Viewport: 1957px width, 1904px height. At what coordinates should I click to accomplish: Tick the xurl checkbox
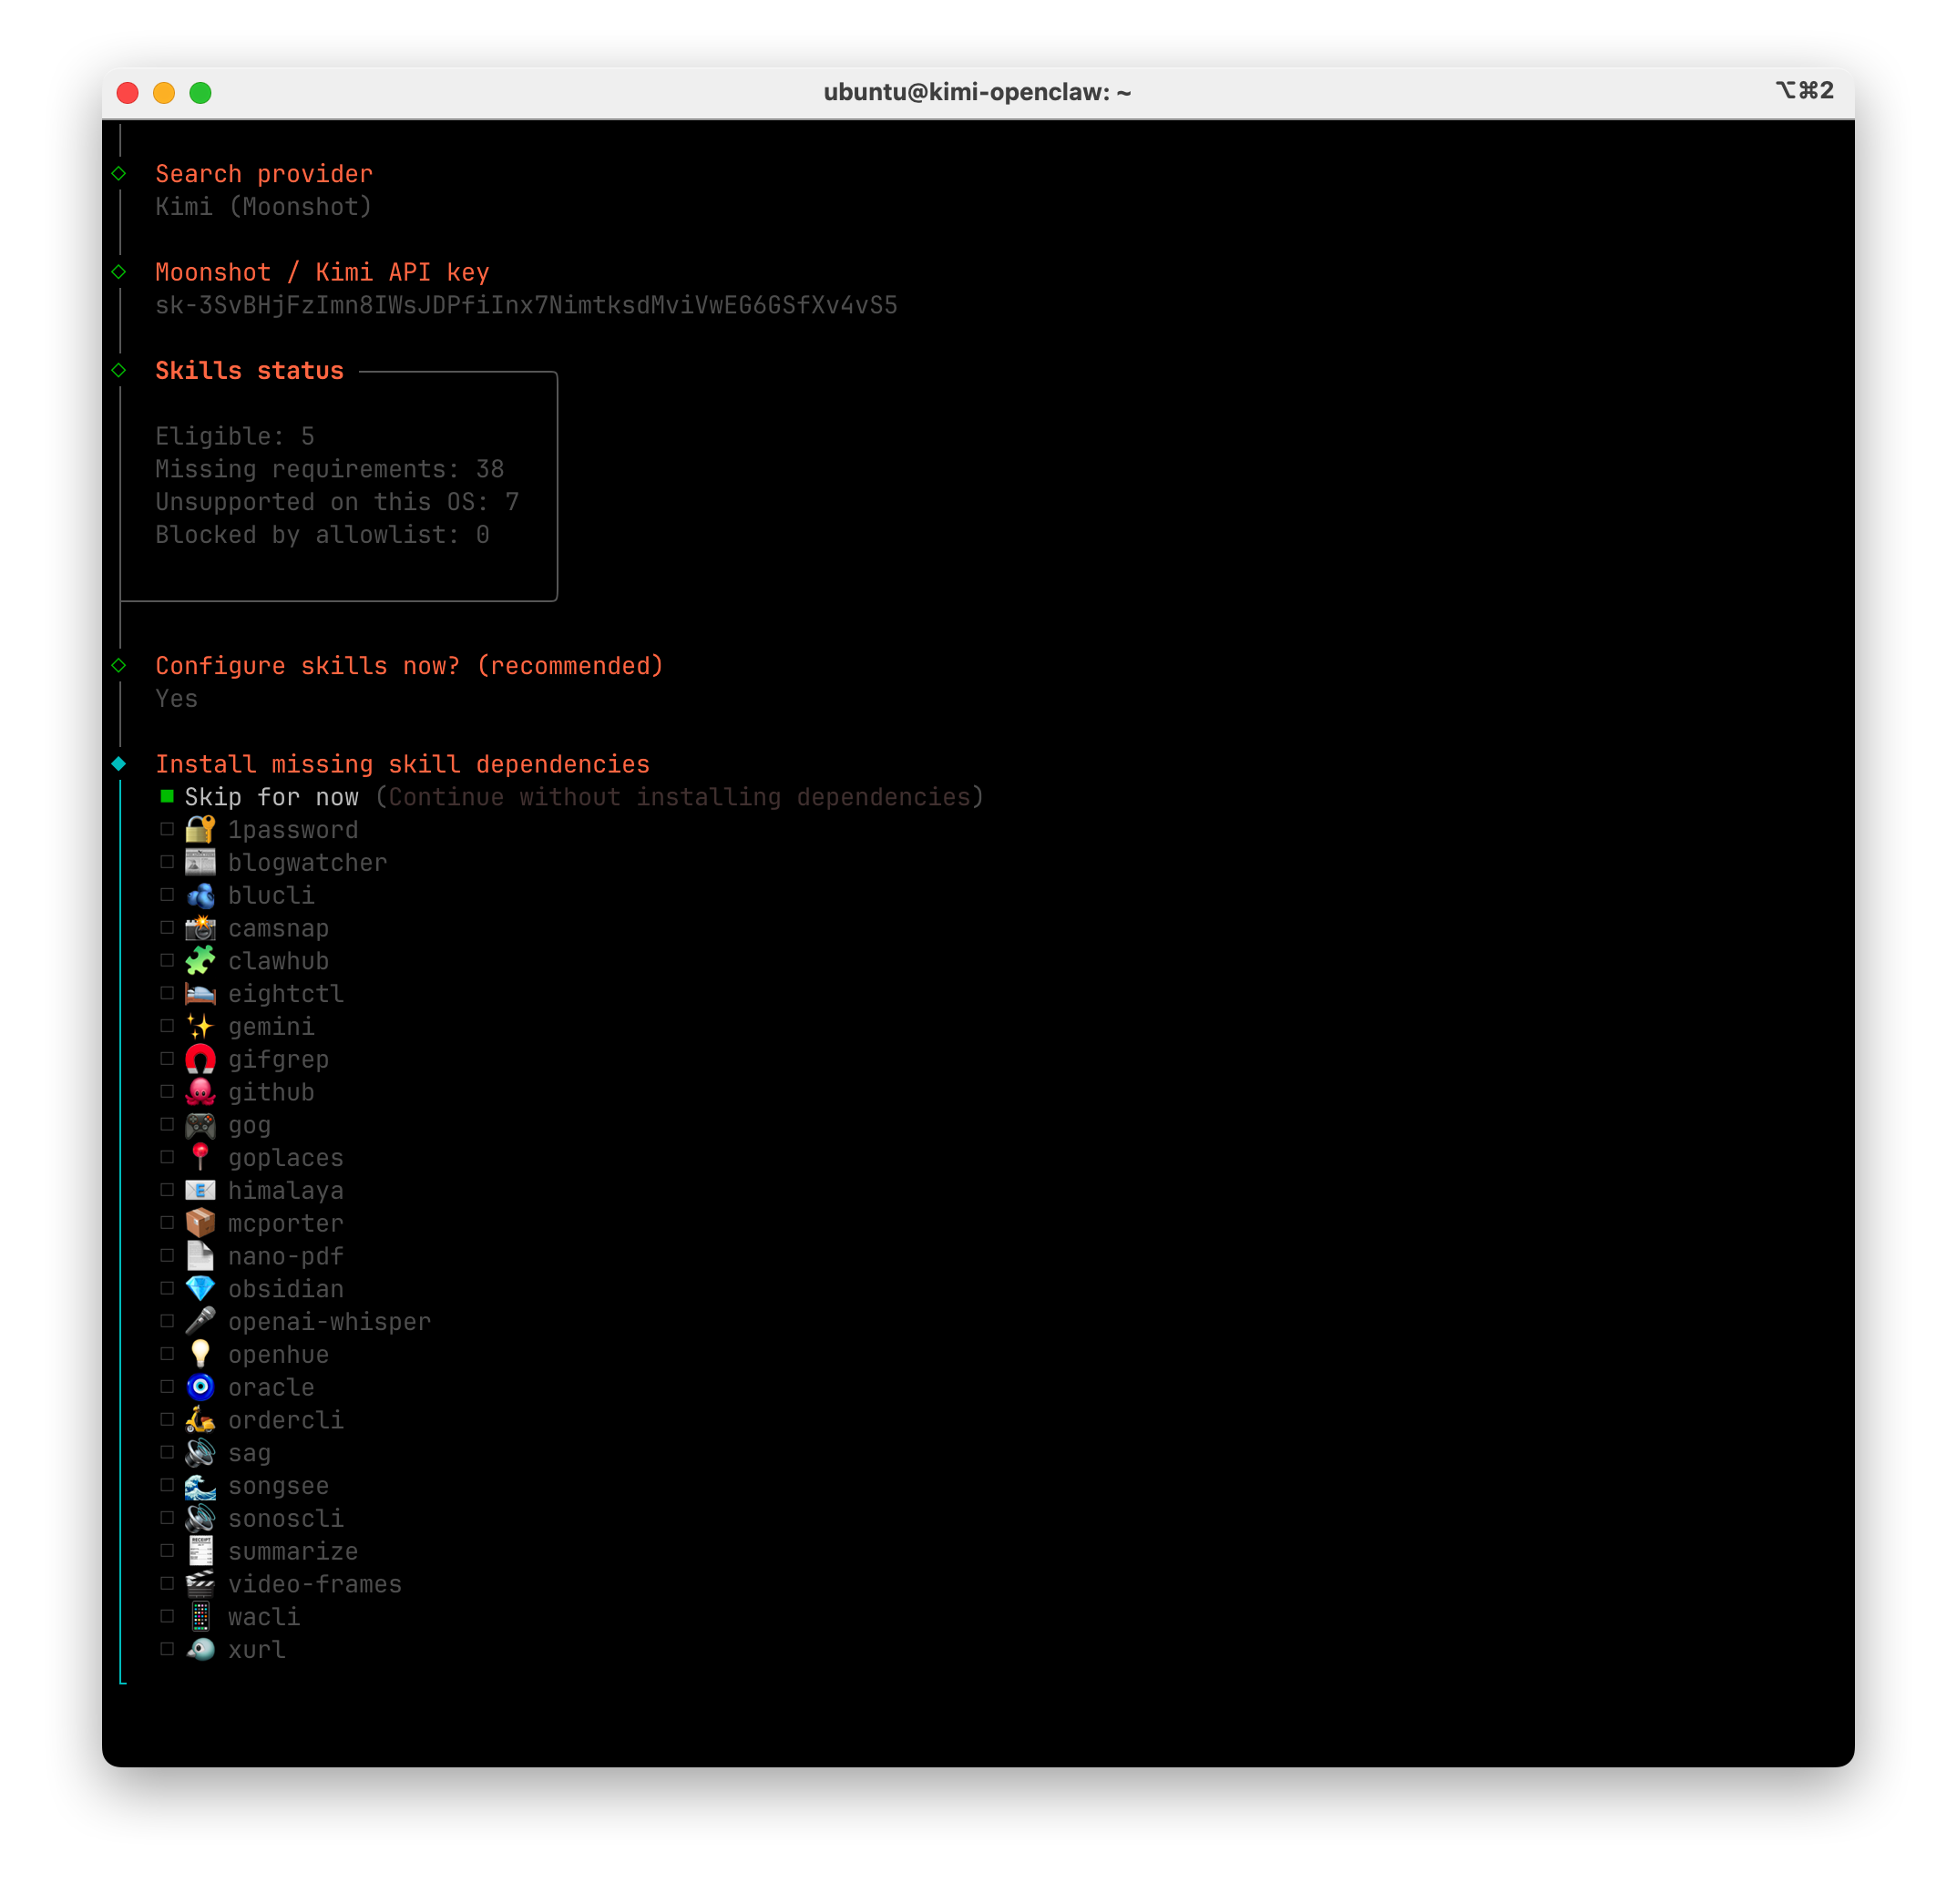coord(167,1649)
